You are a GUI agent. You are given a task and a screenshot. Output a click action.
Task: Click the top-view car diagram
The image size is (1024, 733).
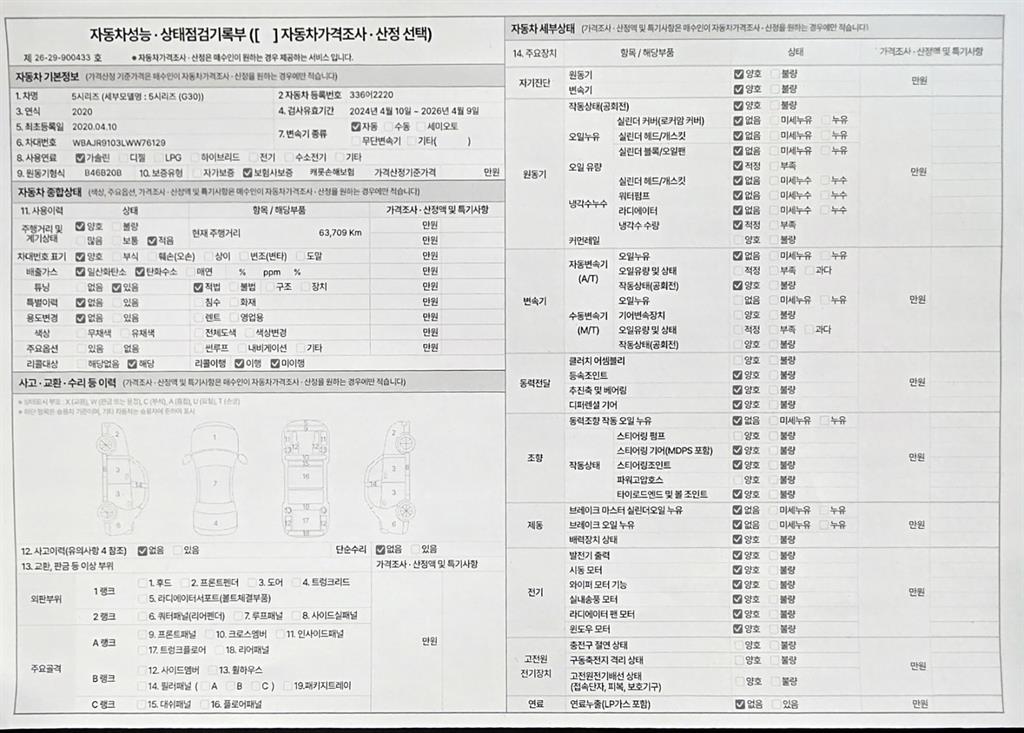click(x=214, y=478)
